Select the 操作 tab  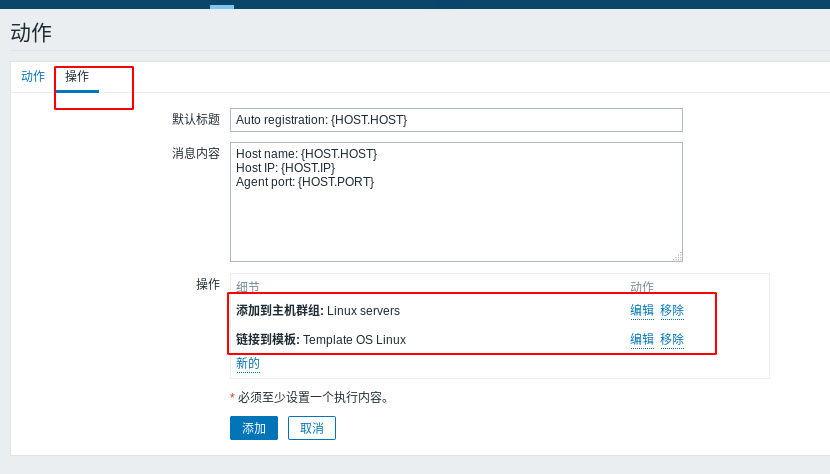[77, 76]
